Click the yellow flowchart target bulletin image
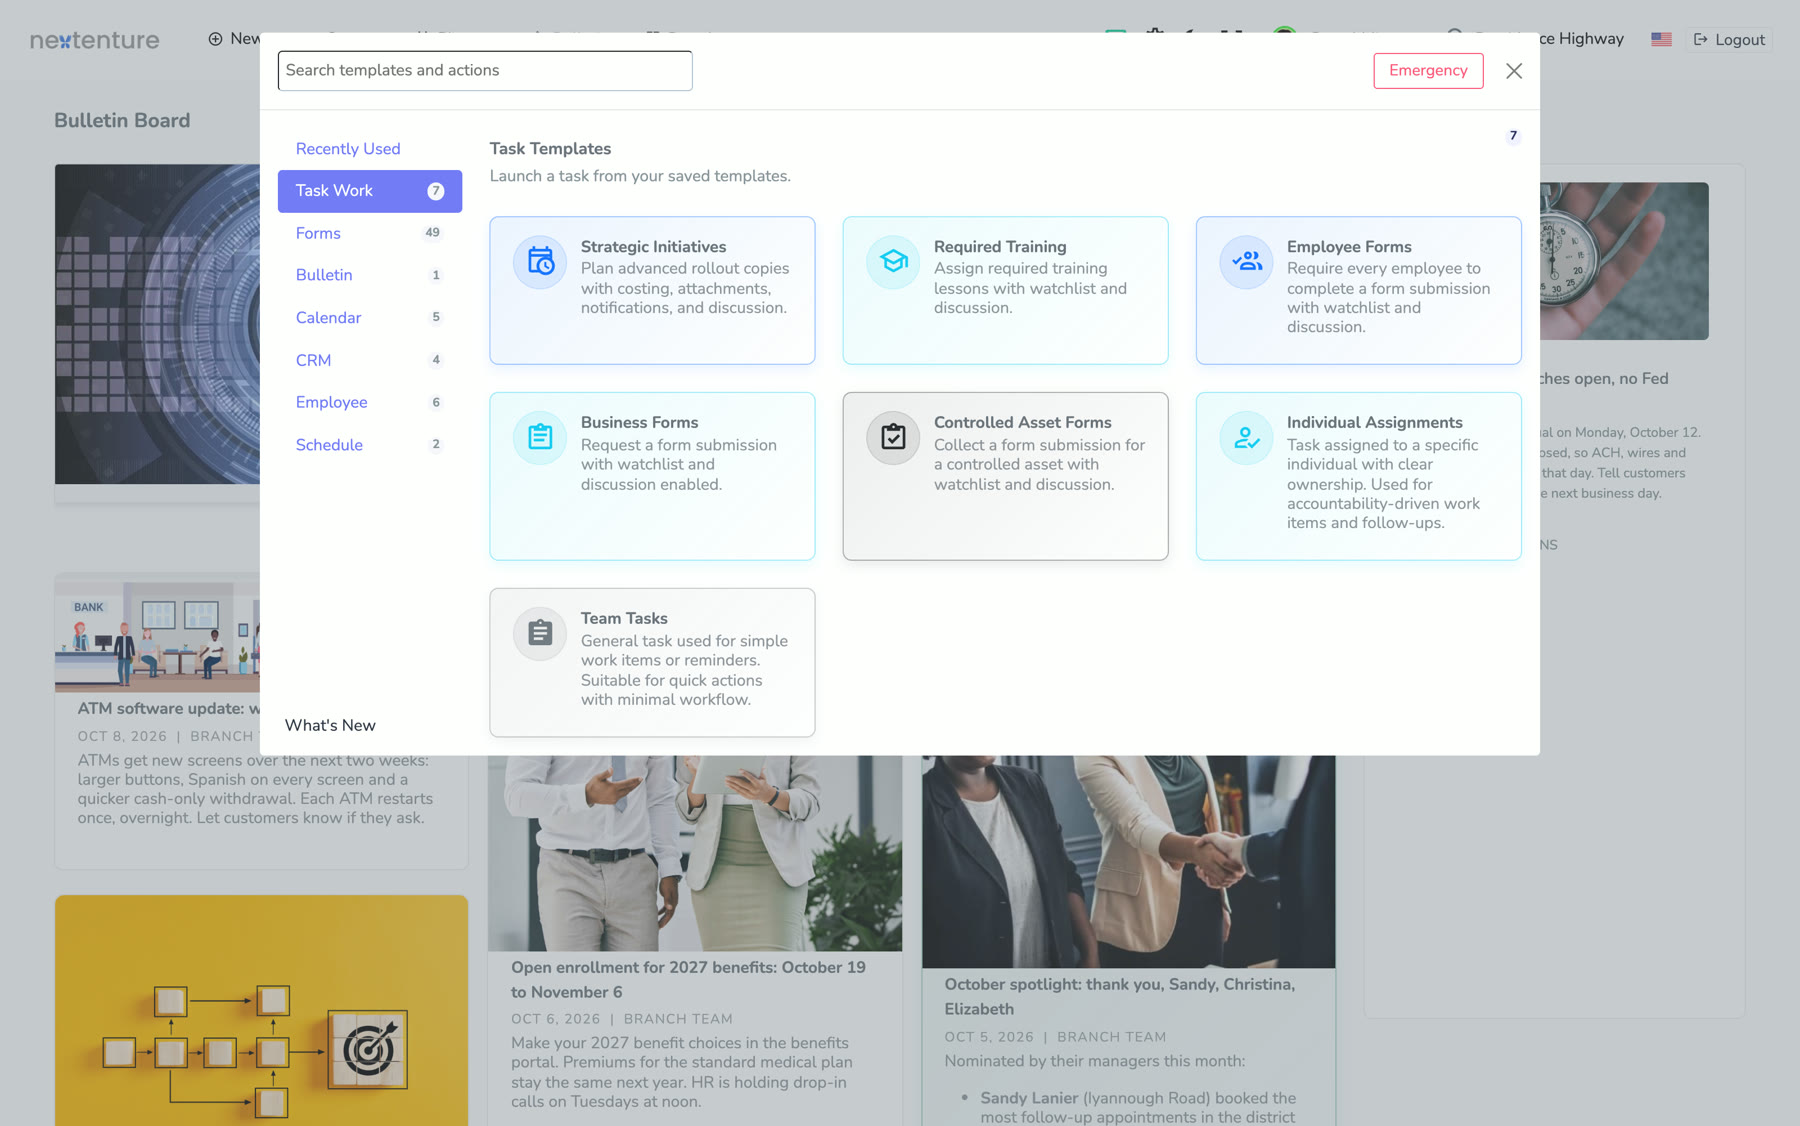 [x=261, y=1010]
